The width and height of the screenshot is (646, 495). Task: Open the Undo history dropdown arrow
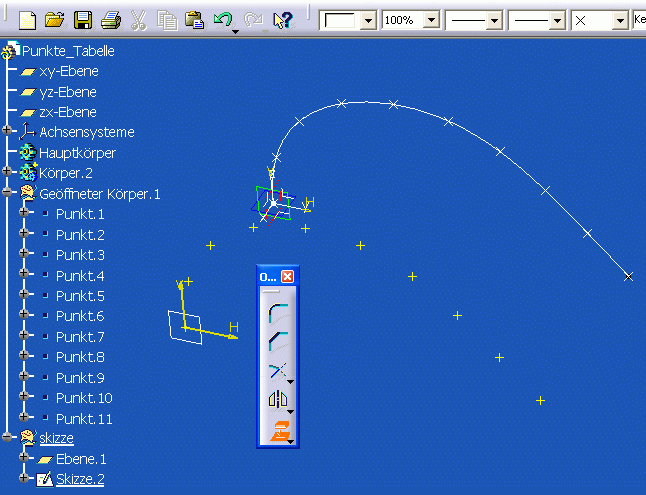click(235, 32)
